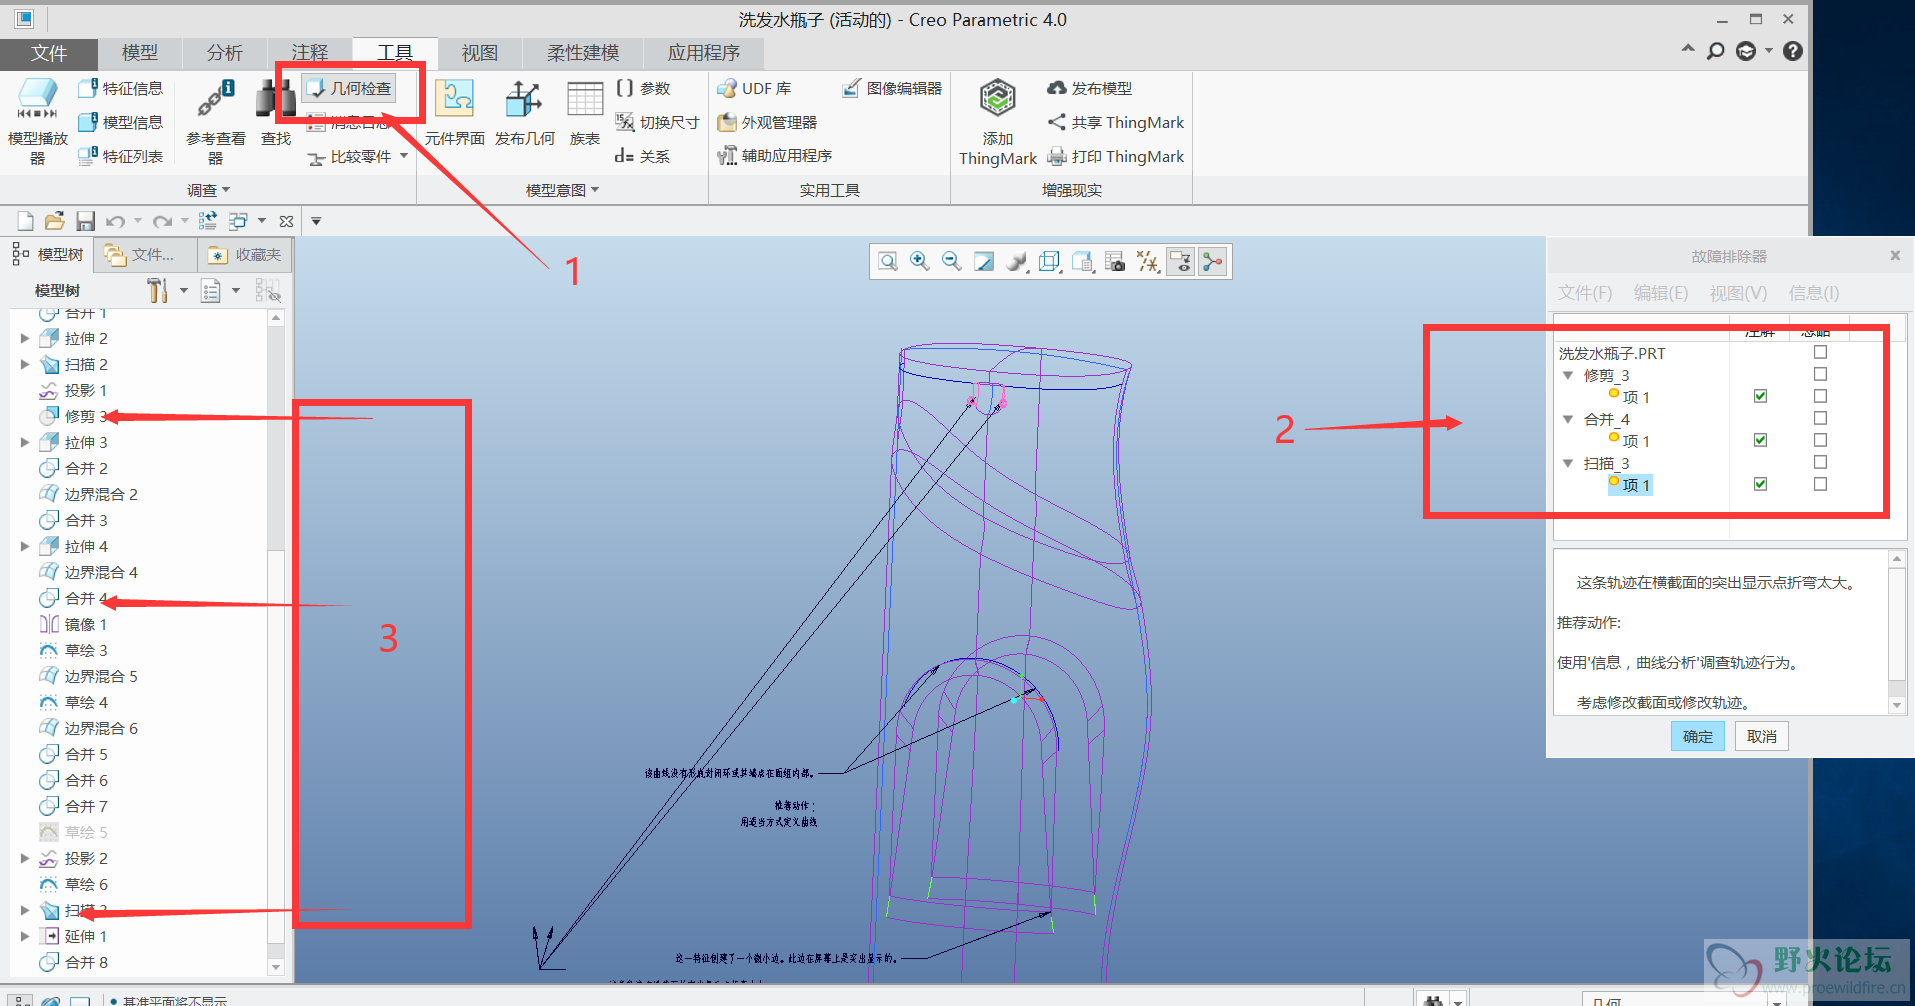Switch to the 模型 ribbon tab

coord(140,53)
